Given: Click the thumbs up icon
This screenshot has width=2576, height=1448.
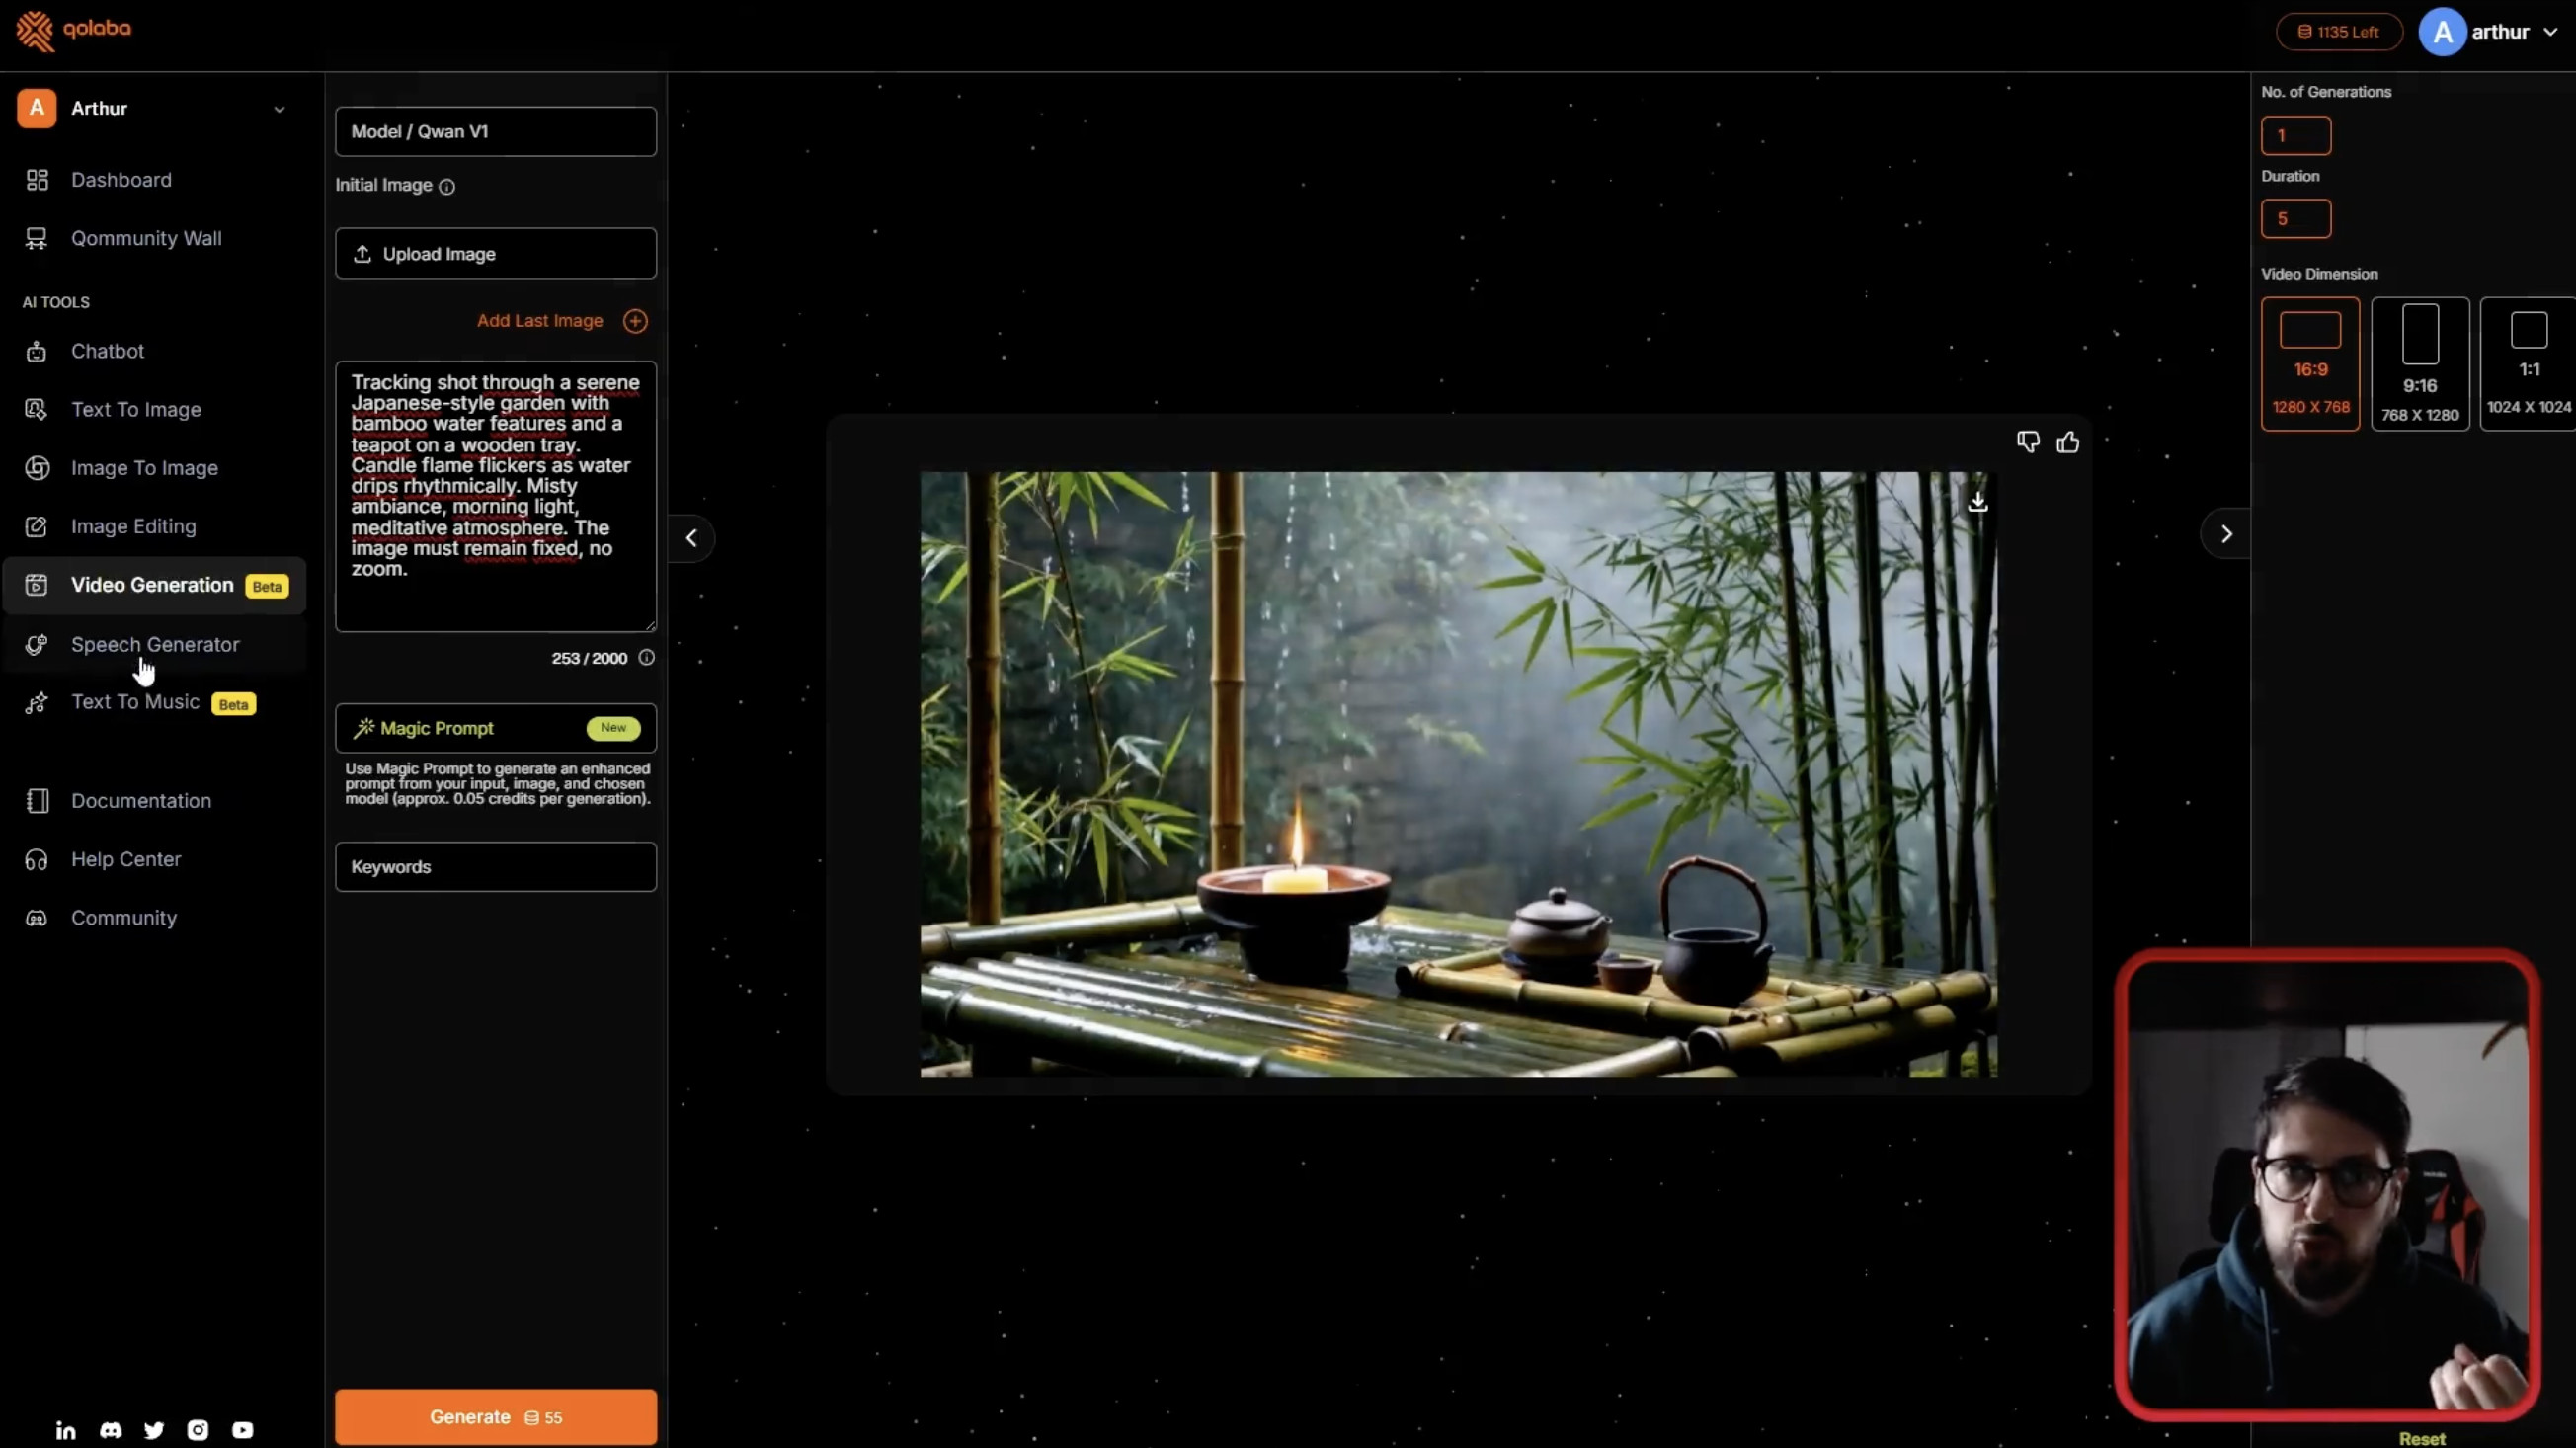Looking at the screenshot, I should point(2067,442).
